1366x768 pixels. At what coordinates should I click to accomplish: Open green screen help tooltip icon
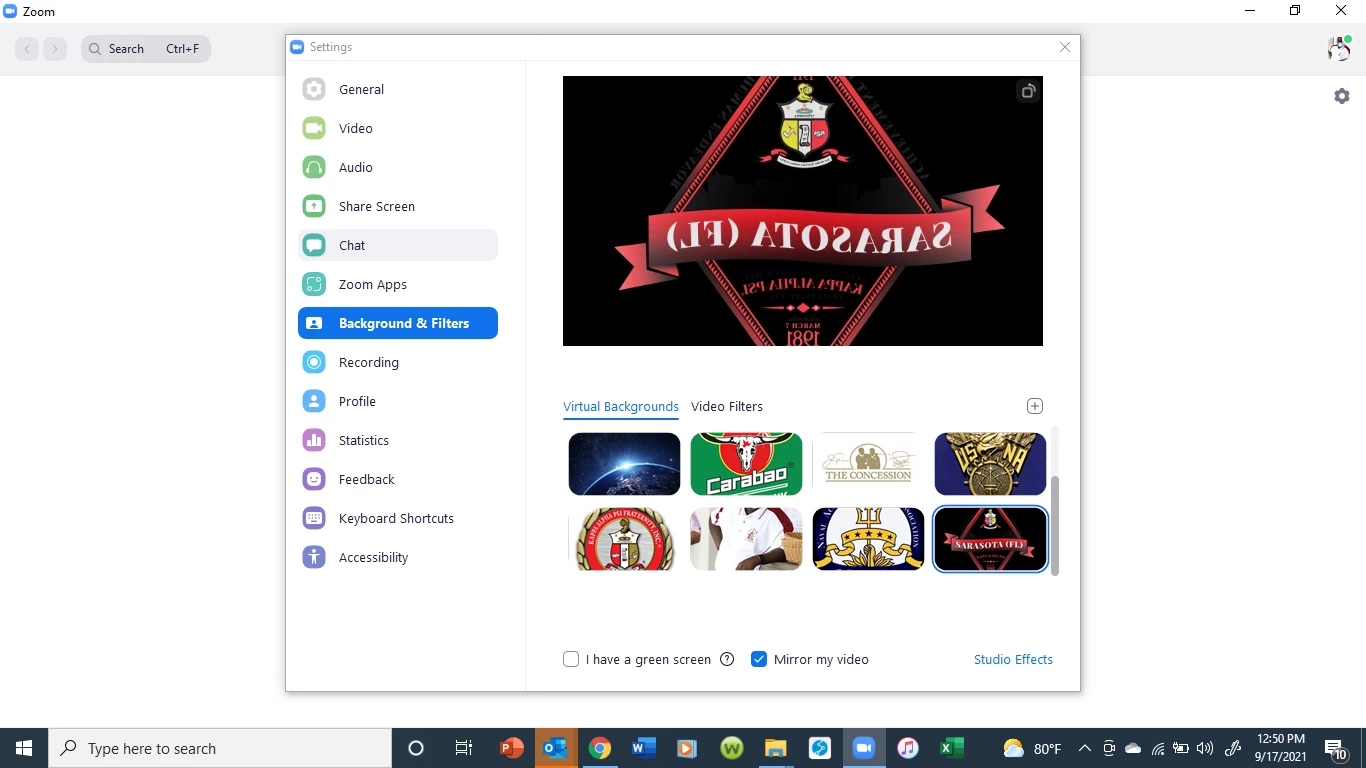coord(727,659)
